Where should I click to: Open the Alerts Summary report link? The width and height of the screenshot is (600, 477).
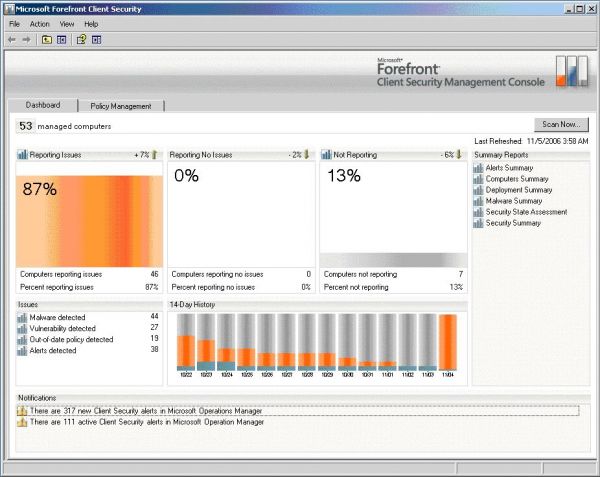(509, 168)
